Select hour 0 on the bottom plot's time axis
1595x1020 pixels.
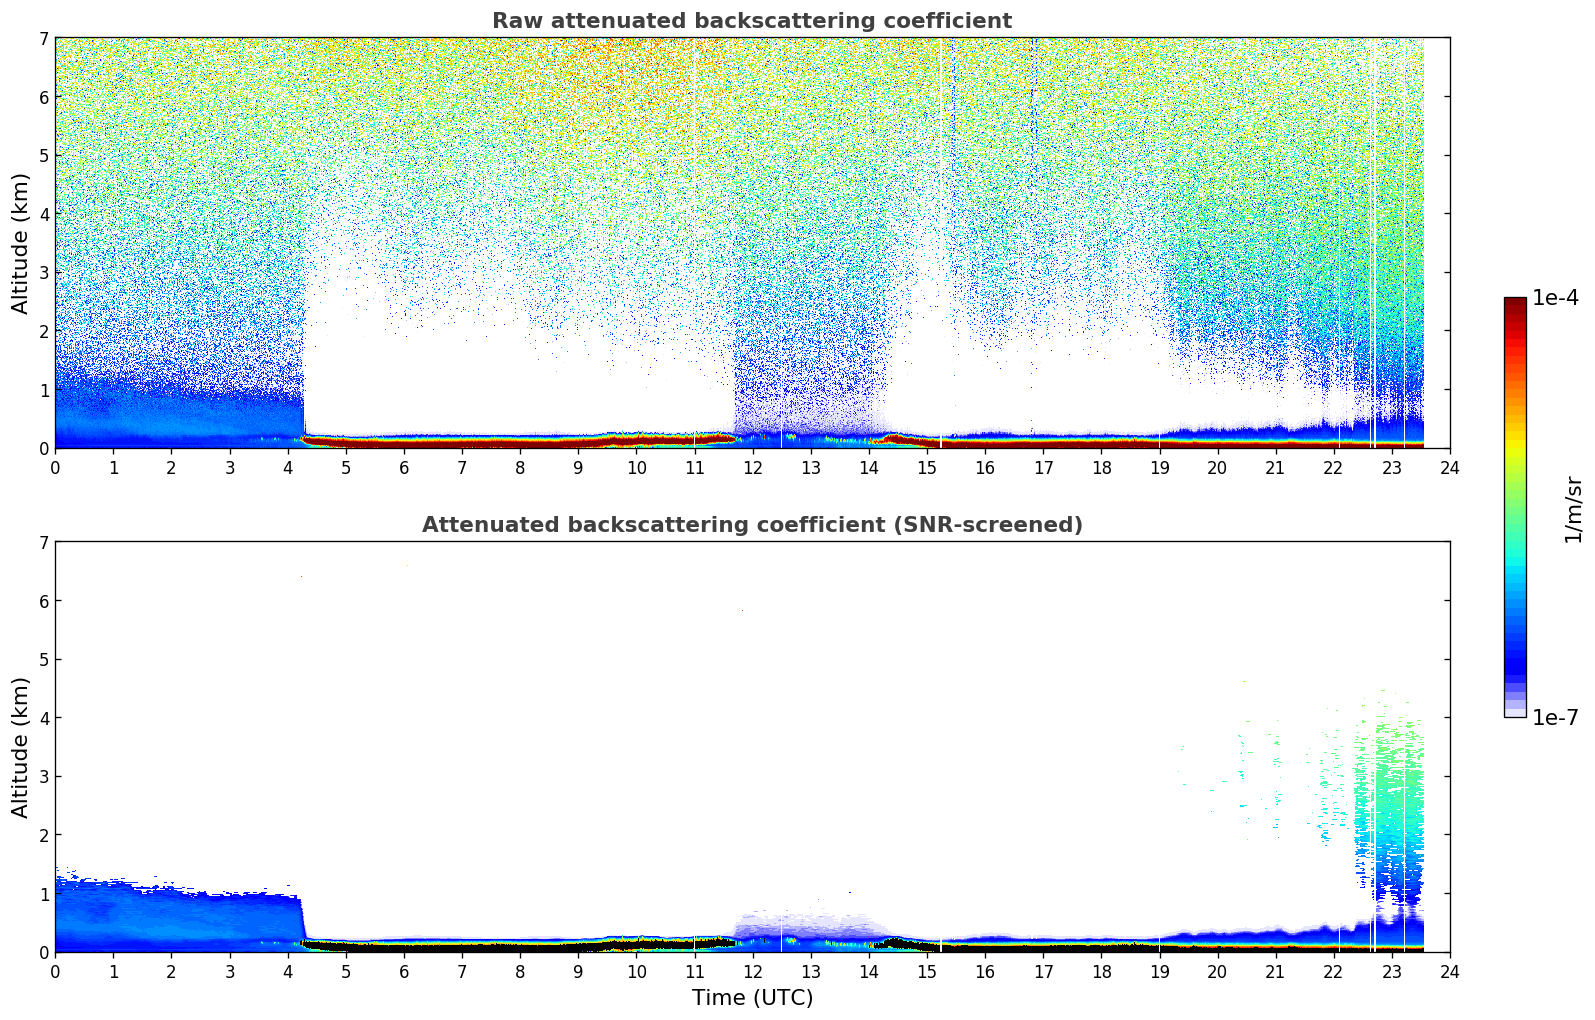tap(55, 972)
